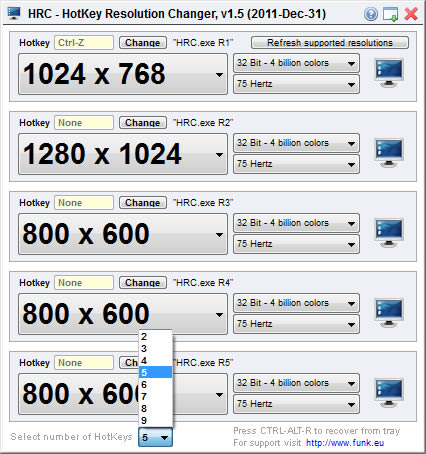Click the Ctrl-Z hotkey field
426x454 pixels.
[x=84, y=43]
